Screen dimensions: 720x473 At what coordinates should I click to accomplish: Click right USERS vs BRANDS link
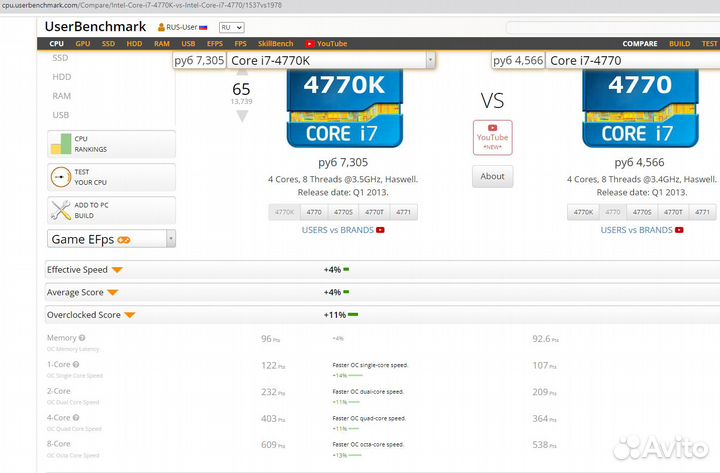click(636, 230)
